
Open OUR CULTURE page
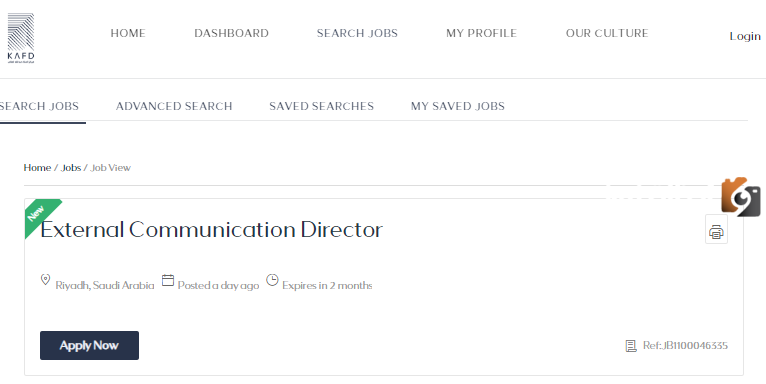tap(607, 33)
